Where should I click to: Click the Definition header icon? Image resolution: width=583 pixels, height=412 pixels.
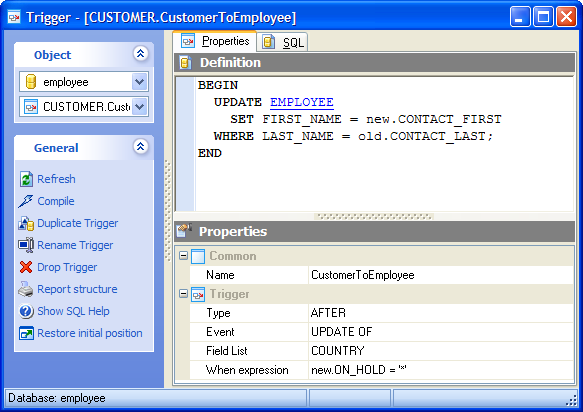point(186,62)
